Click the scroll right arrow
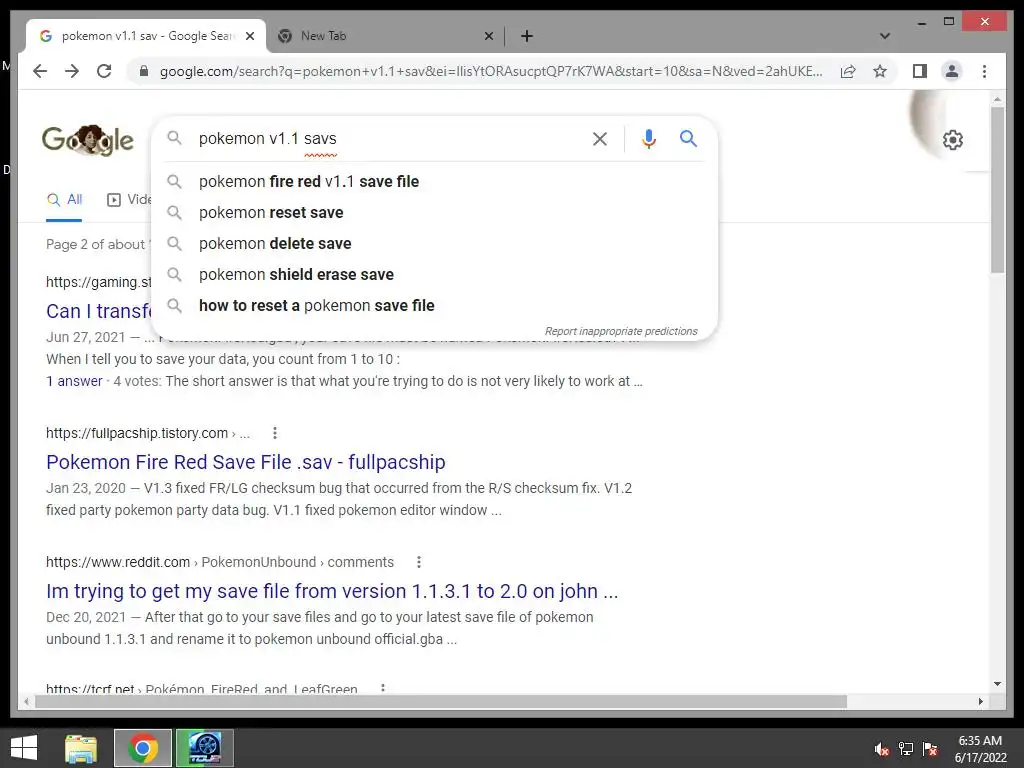Screen dimensions: 1024x768 980,701
